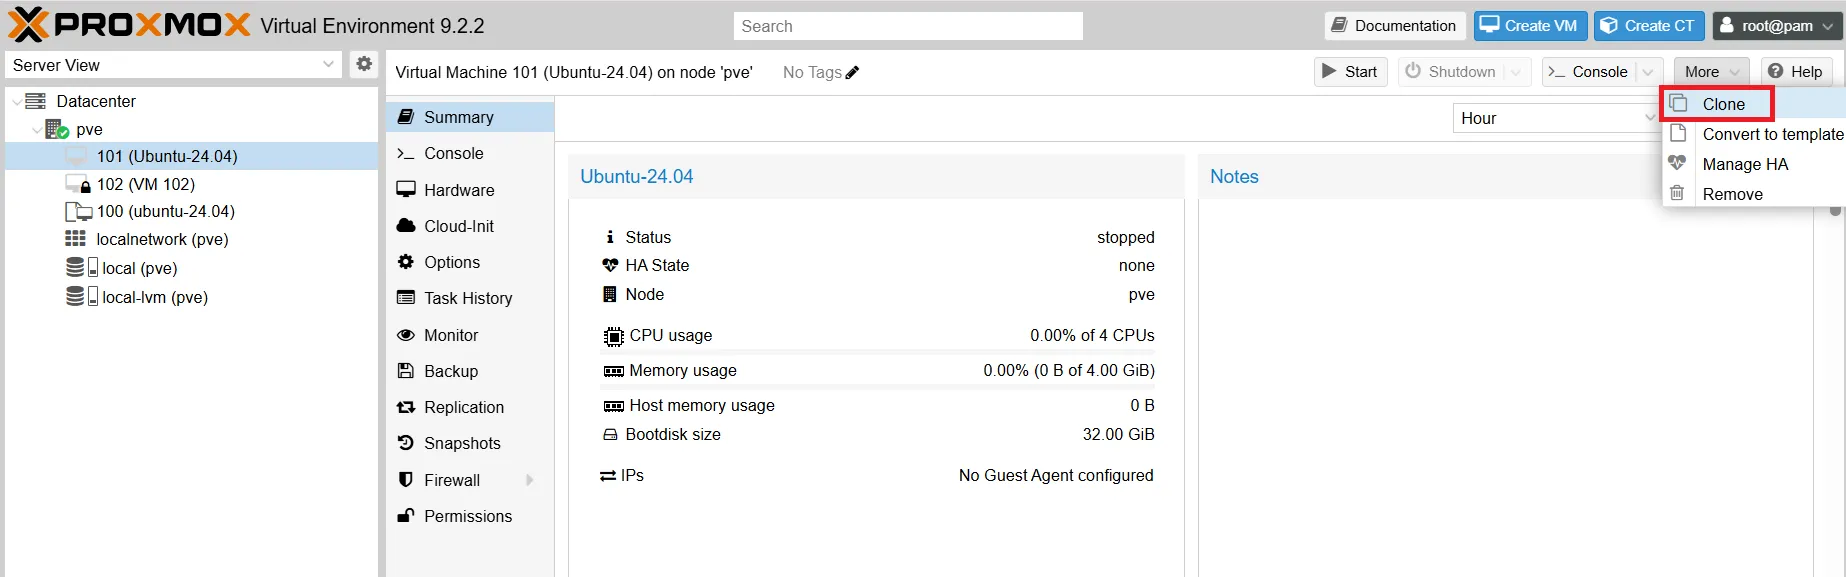Choose Clone from the More menu
Viewport: 1846px width, 577px height.
click(1755, 104)
